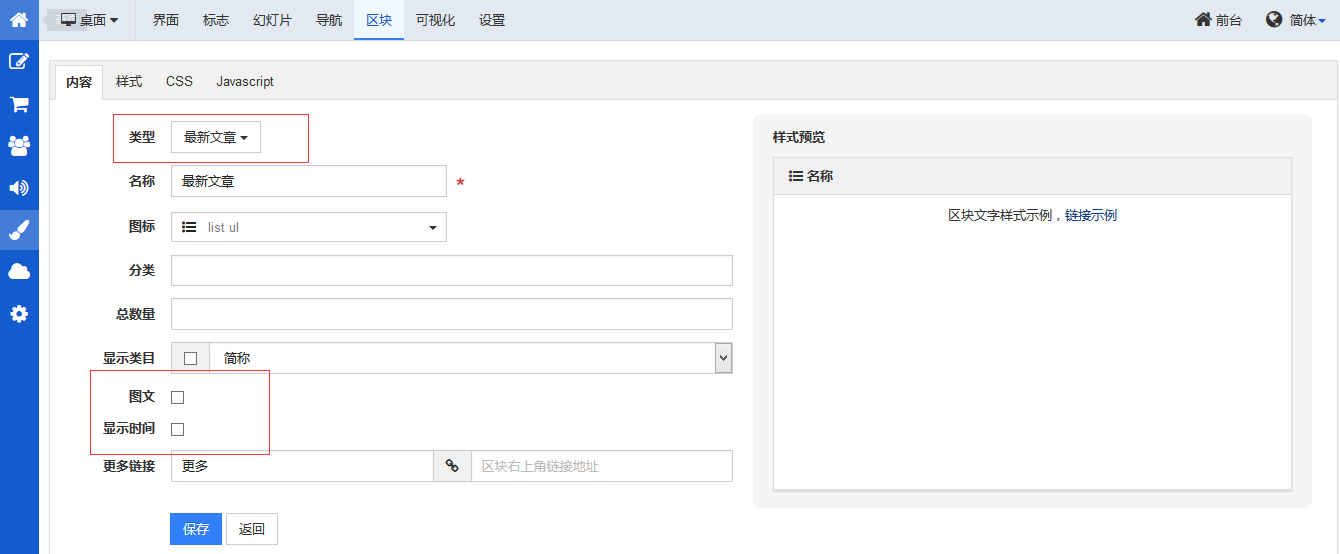Viewport: 1340px width, 554px height.
Task: Open the cloud sidebar icon
Action: (x=19, y=272)
